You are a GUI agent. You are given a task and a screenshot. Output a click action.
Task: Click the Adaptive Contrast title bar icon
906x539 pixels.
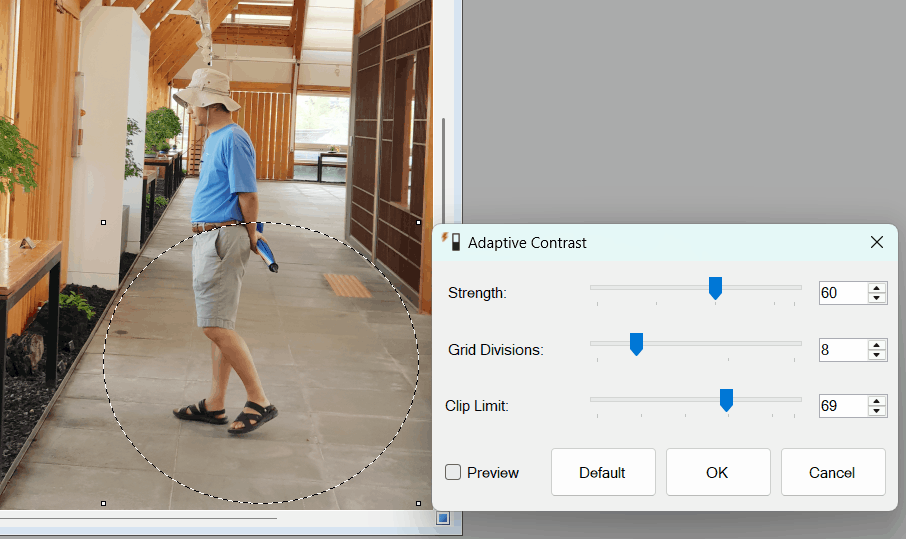[x=451, y=242]
